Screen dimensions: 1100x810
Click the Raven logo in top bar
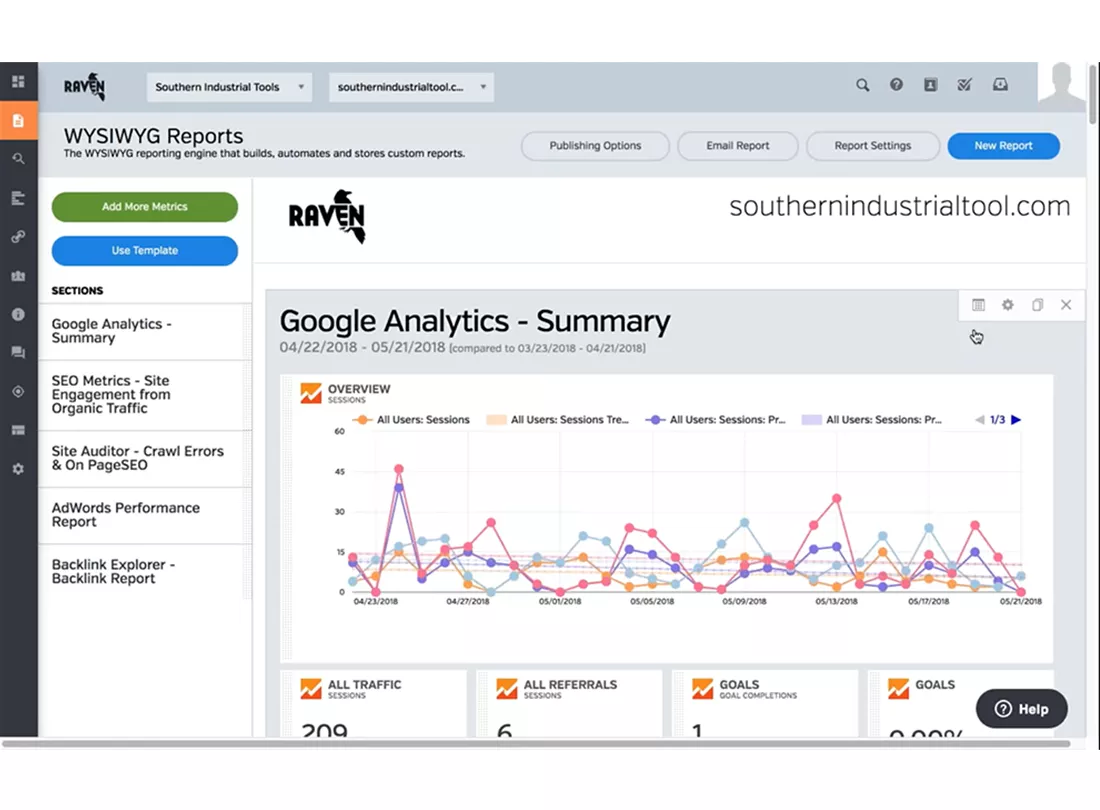pyautogui.click(x=84, y=87)
